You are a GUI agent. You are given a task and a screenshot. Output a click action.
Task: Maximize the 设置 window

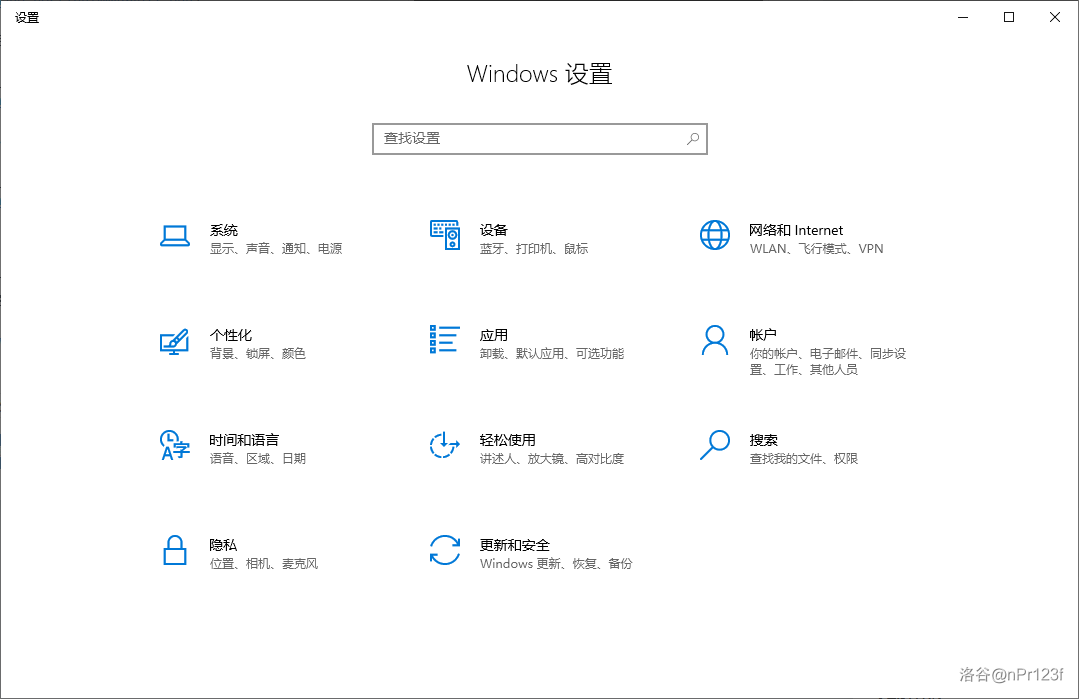coord(1009,17)
